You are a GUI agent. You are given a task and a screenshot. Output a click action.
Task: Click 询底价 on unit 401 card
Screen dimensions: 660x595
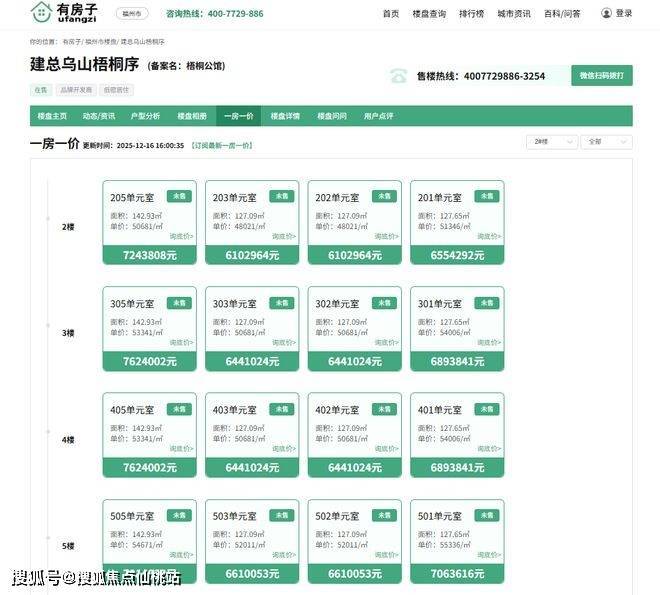click(x=489, y=449)
